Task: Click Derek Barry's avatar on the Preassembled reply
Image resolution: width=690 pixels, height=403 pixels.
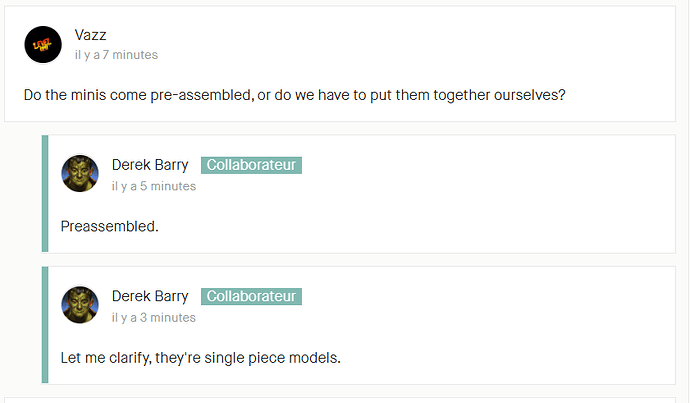Action: click(80, 173)
